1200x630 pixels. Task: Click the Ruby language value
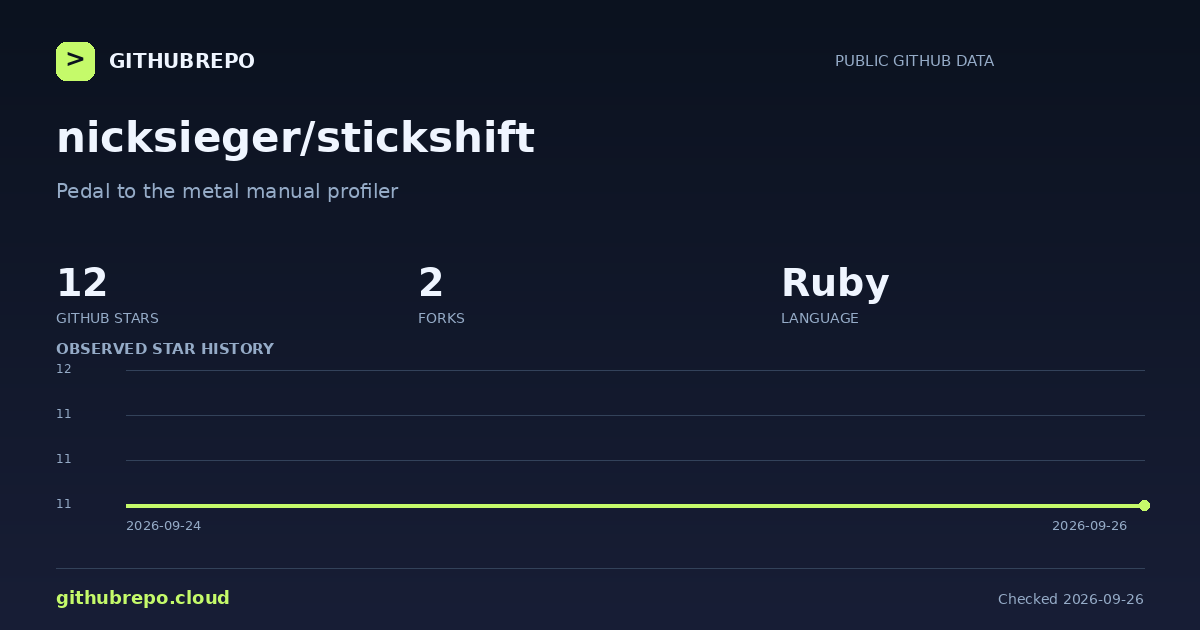pos(835,284)
